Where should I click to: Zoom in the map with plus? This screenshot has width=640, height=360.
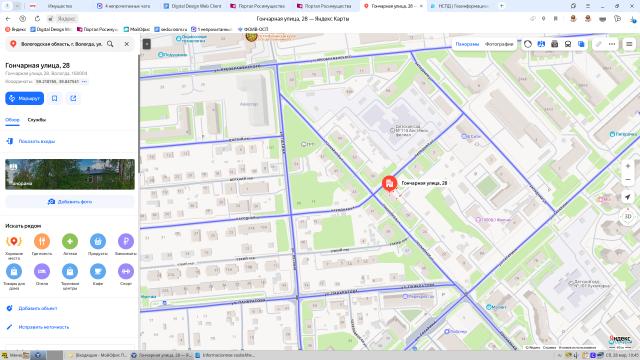(628, 166)
